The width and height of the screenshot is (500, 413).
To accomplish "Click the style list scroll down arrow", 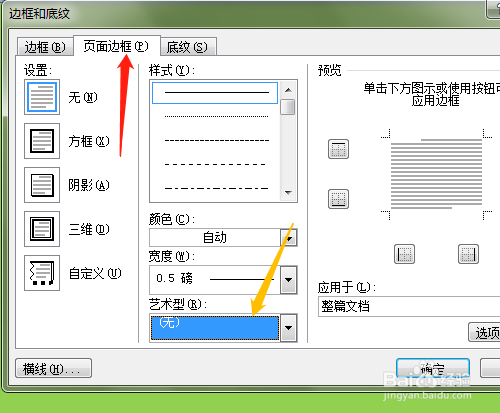I will click(x=288, y=193).
